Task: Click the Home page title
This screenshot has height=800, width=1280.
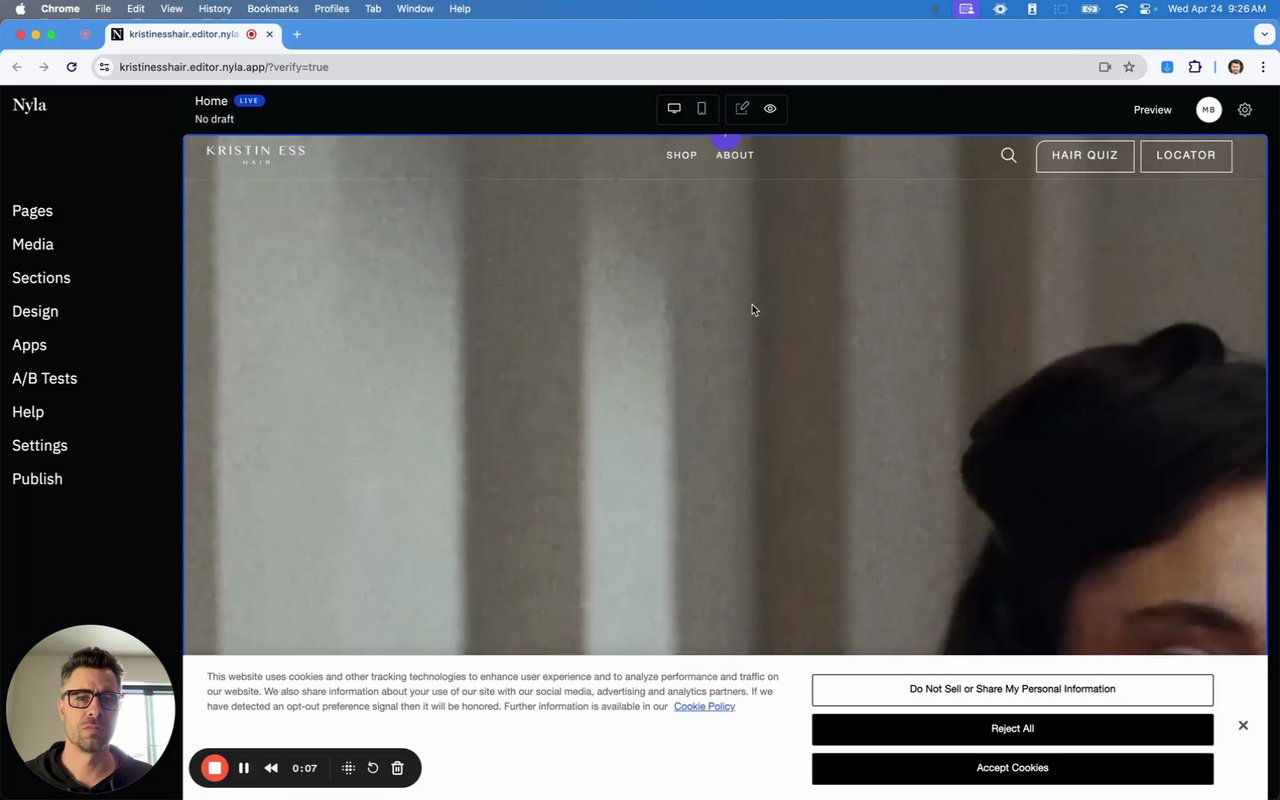Action: click(211, 101)
